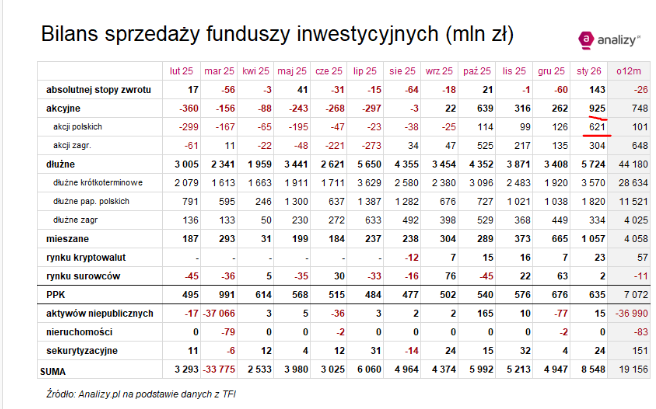Viewport: 656px width, 409px height.
Task: Click the 'akcyjne' row label
Action: 63,109
